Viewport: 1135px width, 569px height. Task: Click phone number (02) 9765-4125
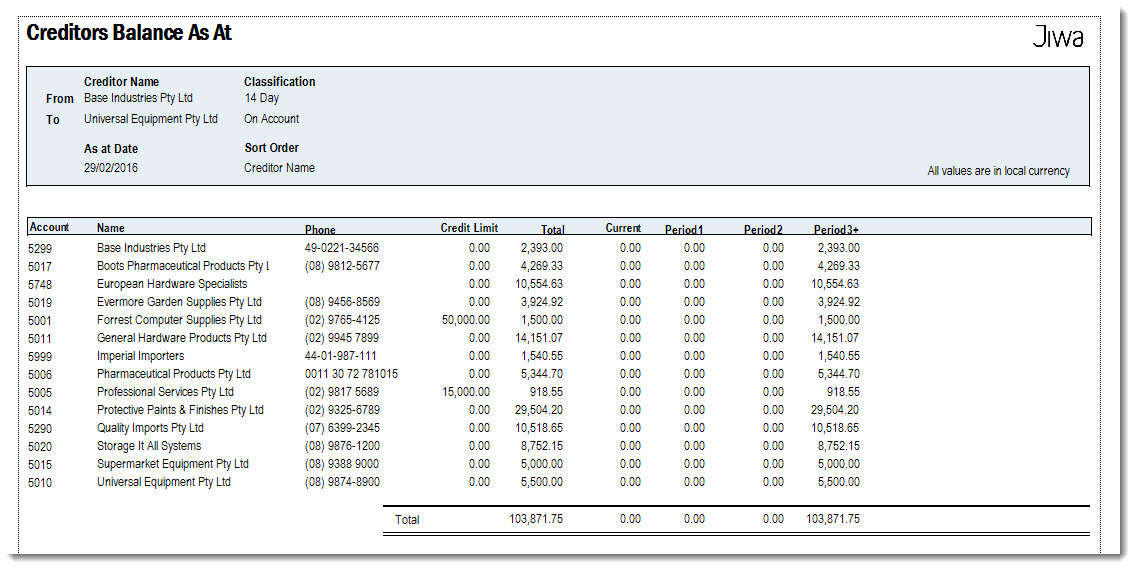[x=342, y=320]
